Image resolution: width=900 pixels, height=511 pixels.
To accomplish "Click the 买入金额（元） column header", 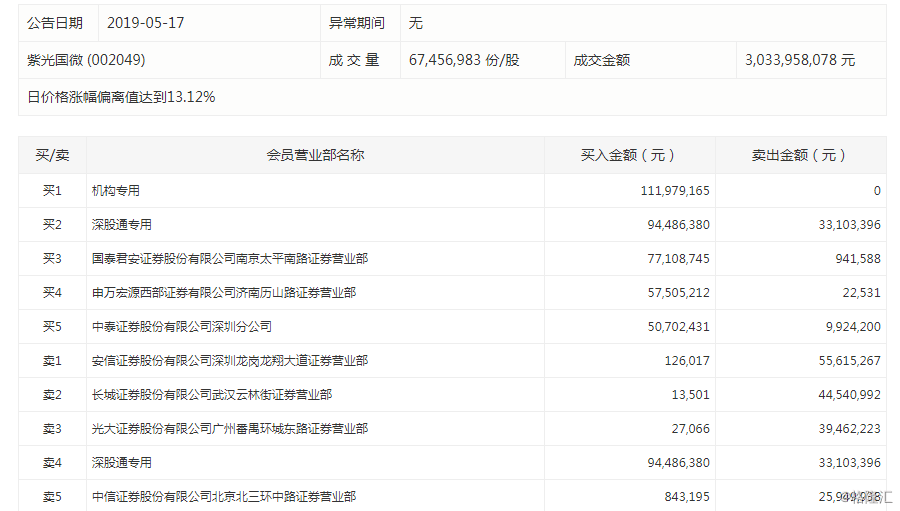I will pyautogui.click(x=628, y=155).
